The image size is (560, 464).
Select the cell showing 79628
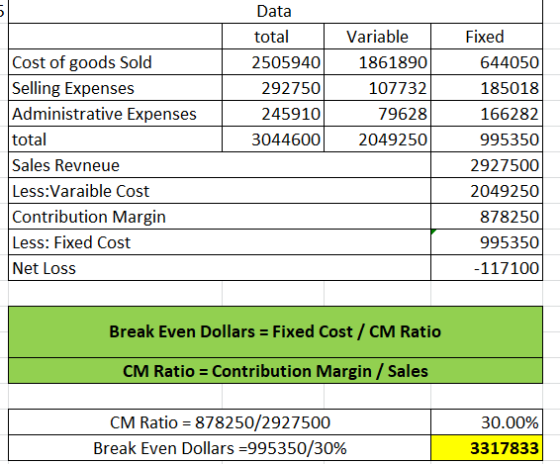pos(377,114)
